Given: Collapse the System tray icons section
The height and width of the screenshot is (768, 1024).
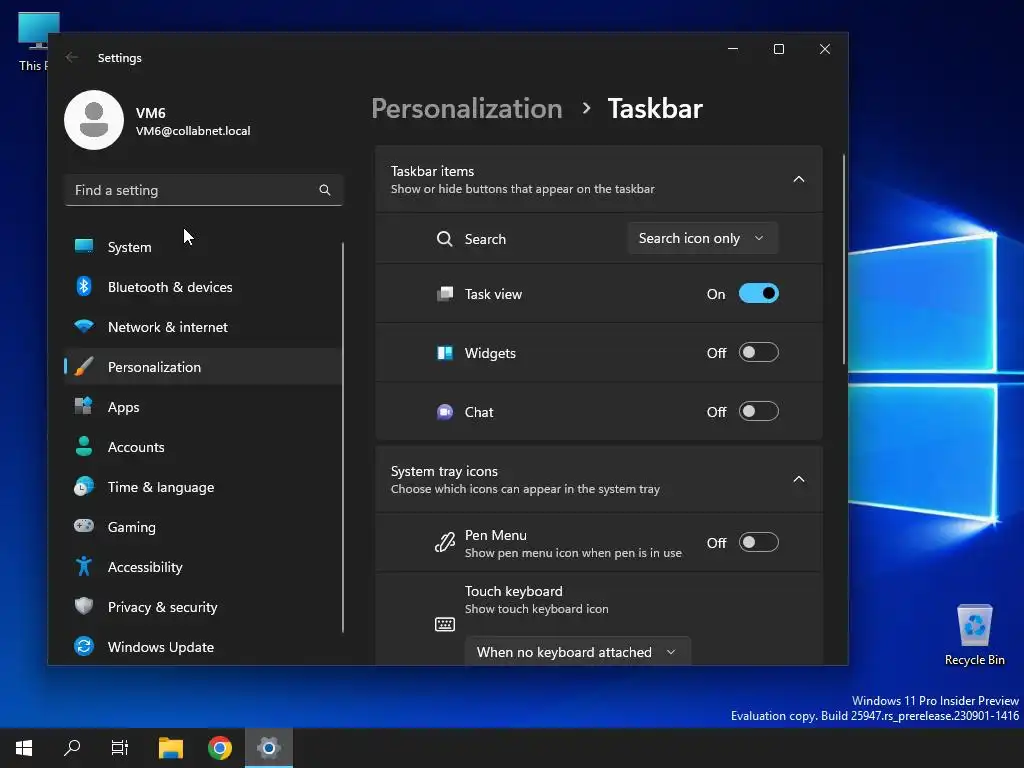Looking at the screenshot, I should (x=798, y=479).
